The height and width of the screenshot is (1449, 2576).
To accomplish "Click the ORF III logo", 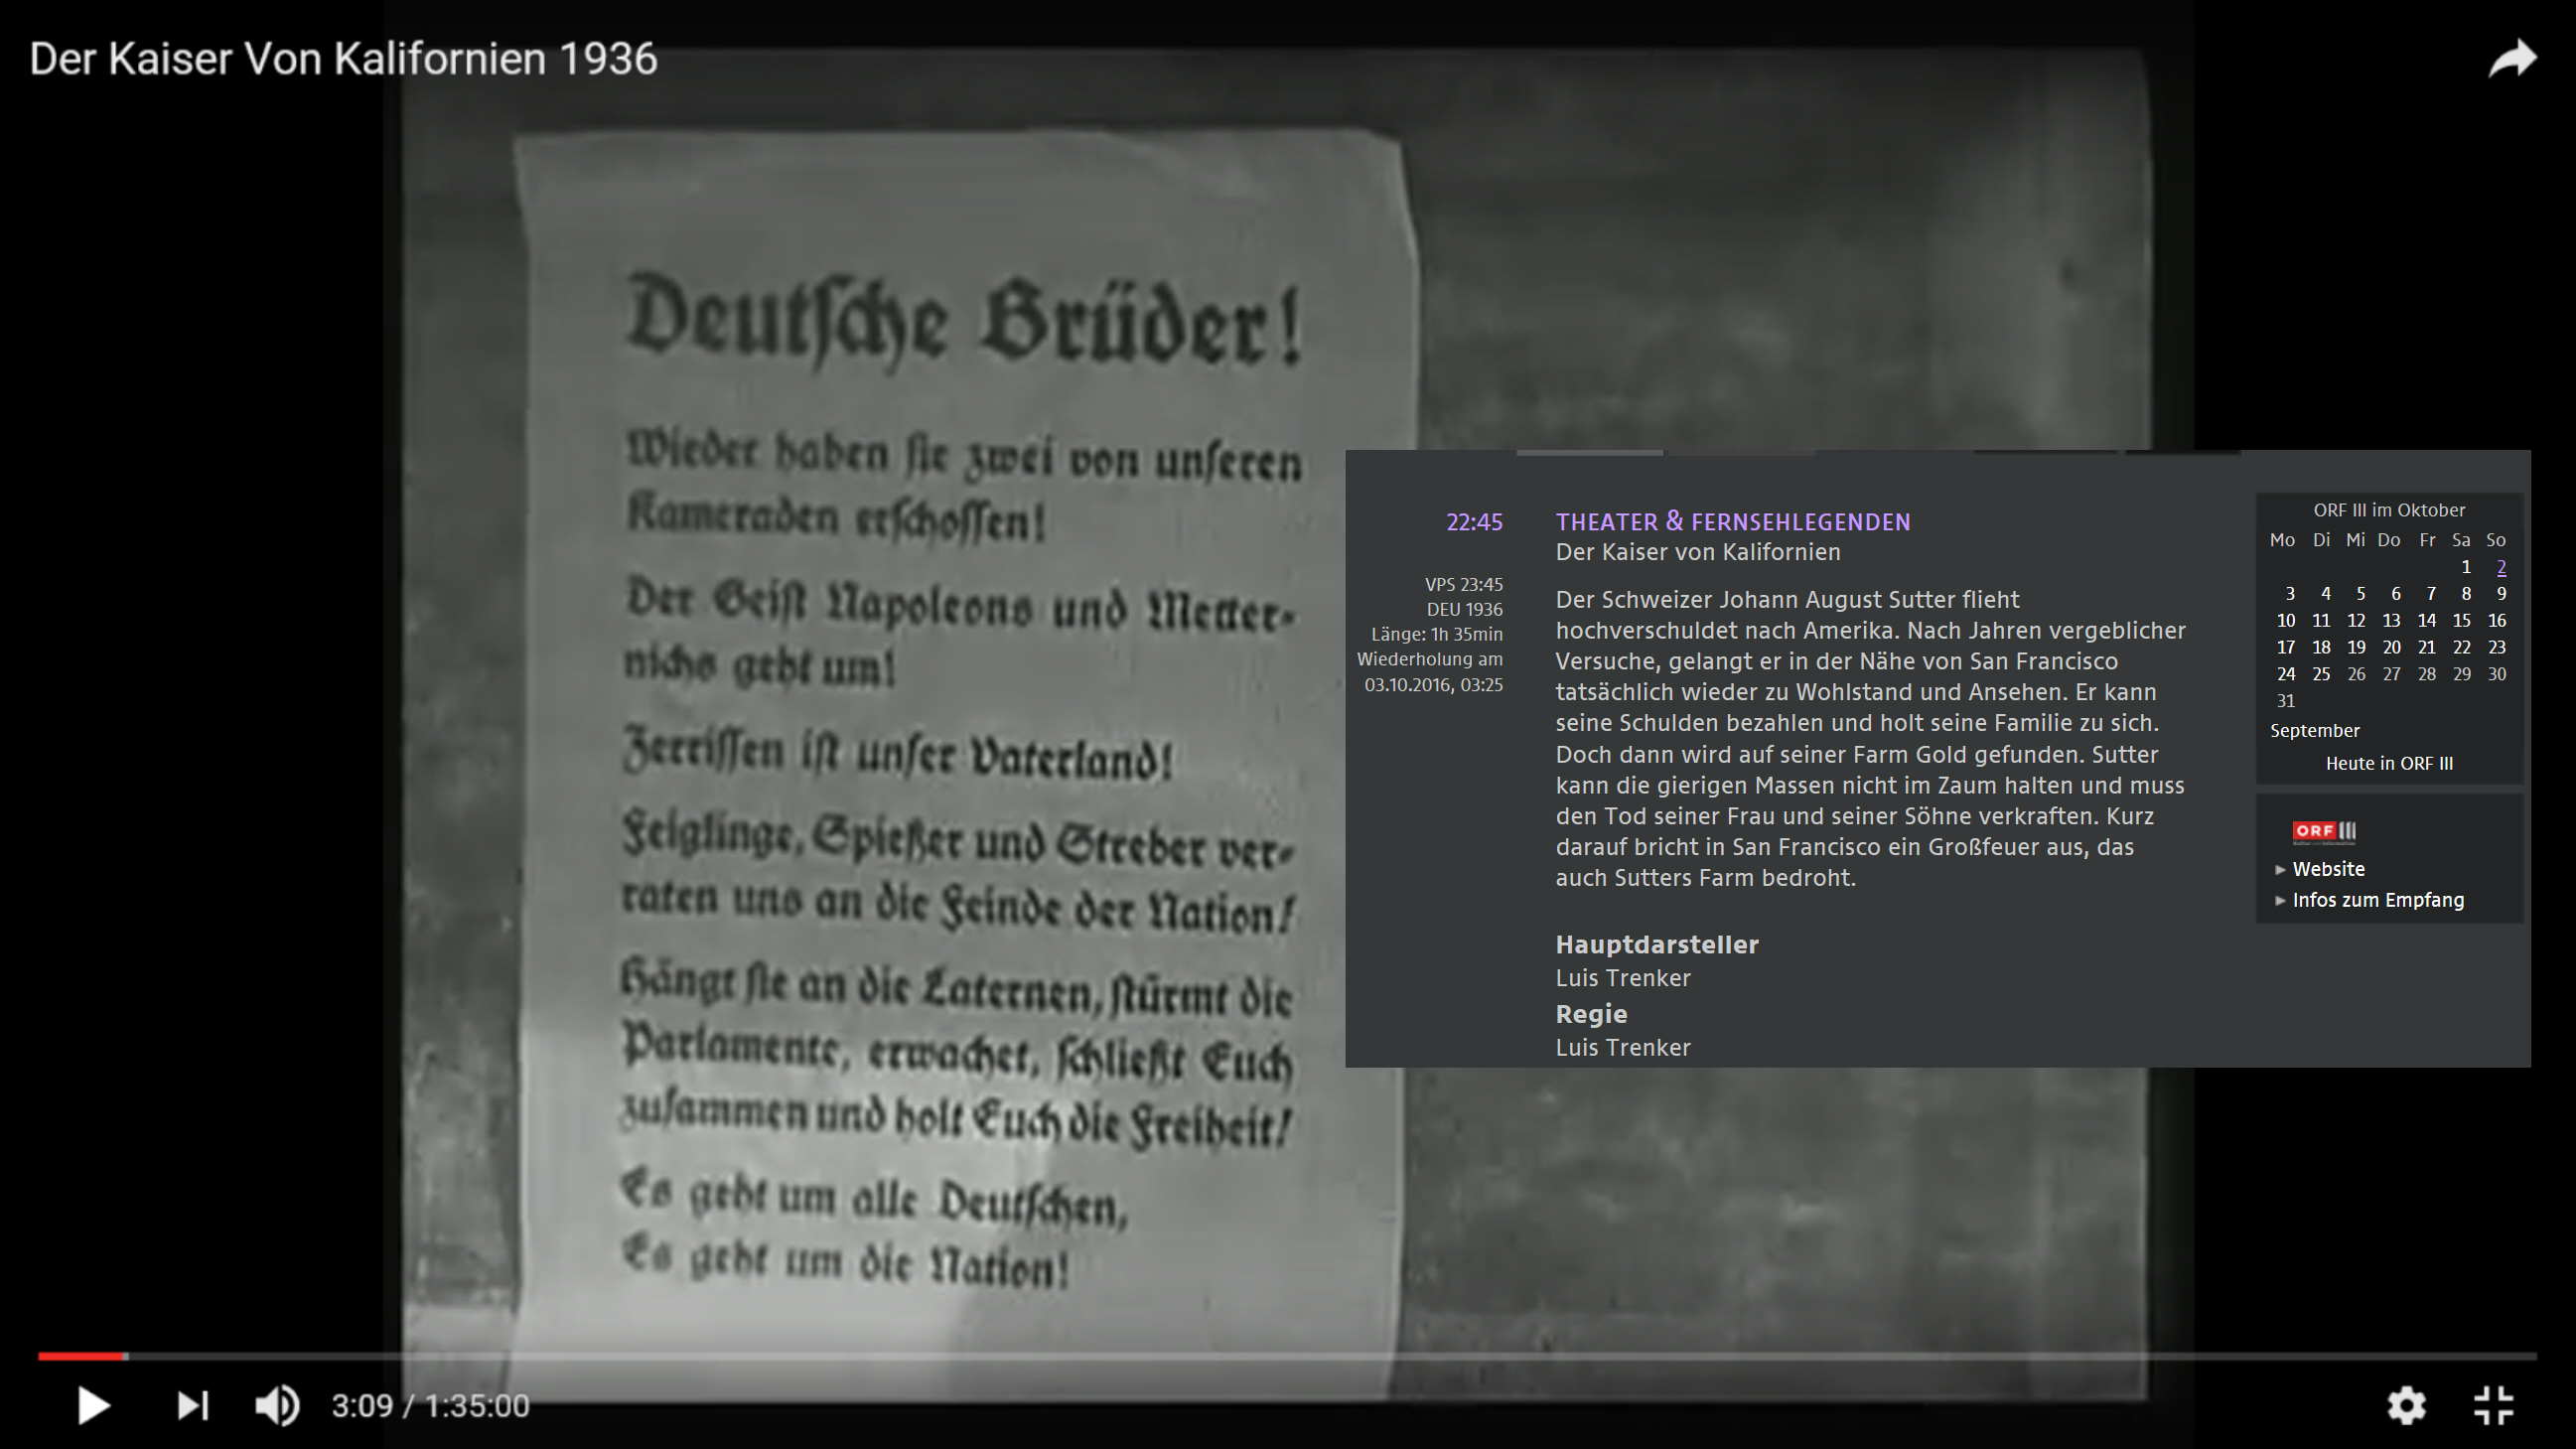I will [x=2324, y=831].
